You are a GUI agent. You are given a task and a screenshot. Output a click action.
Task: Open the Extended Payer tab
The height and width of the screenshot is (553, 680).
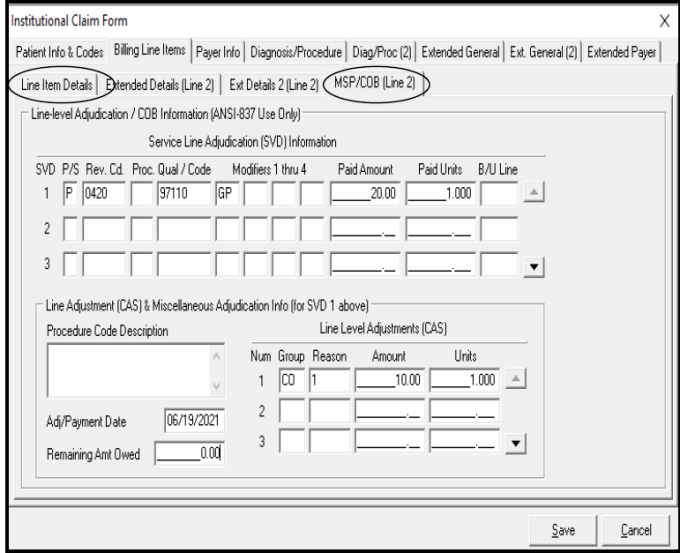point(624,51)
